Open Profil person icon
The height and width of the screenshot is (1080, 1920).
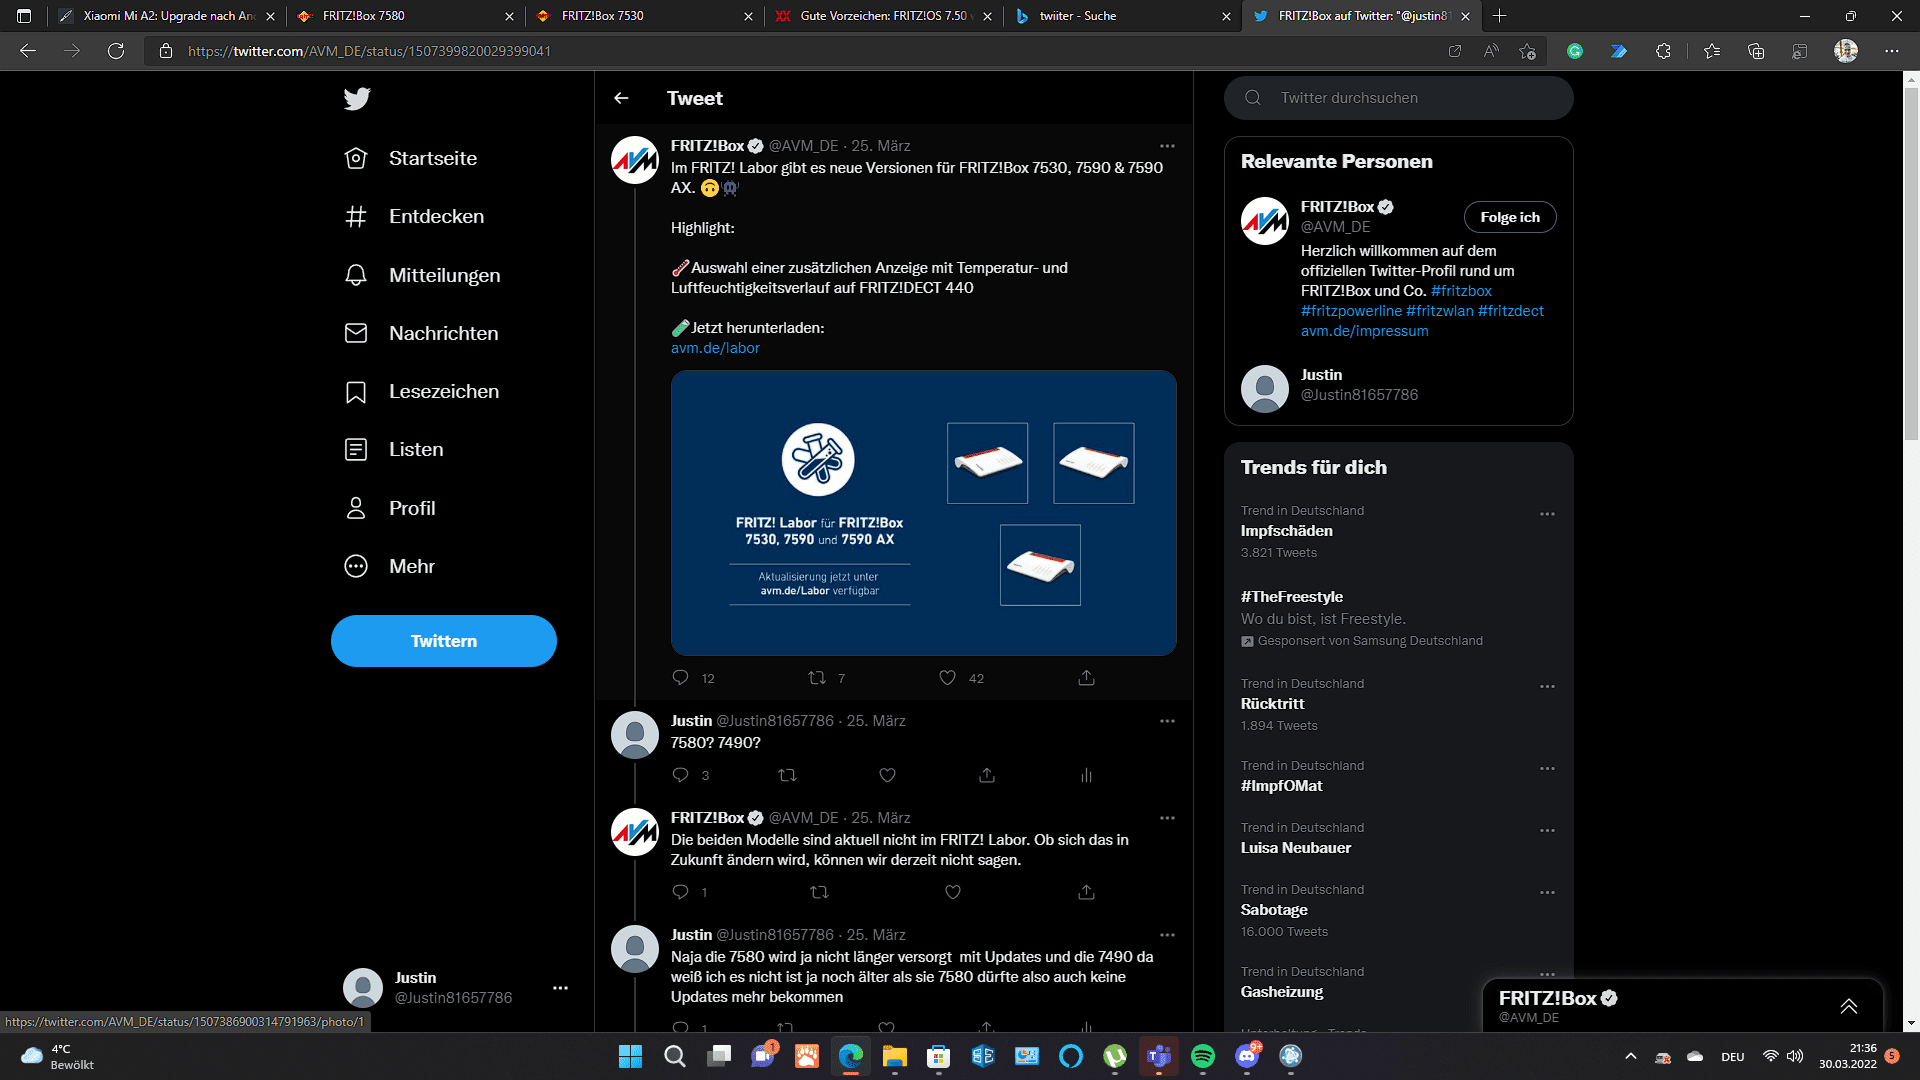[356, 508]
